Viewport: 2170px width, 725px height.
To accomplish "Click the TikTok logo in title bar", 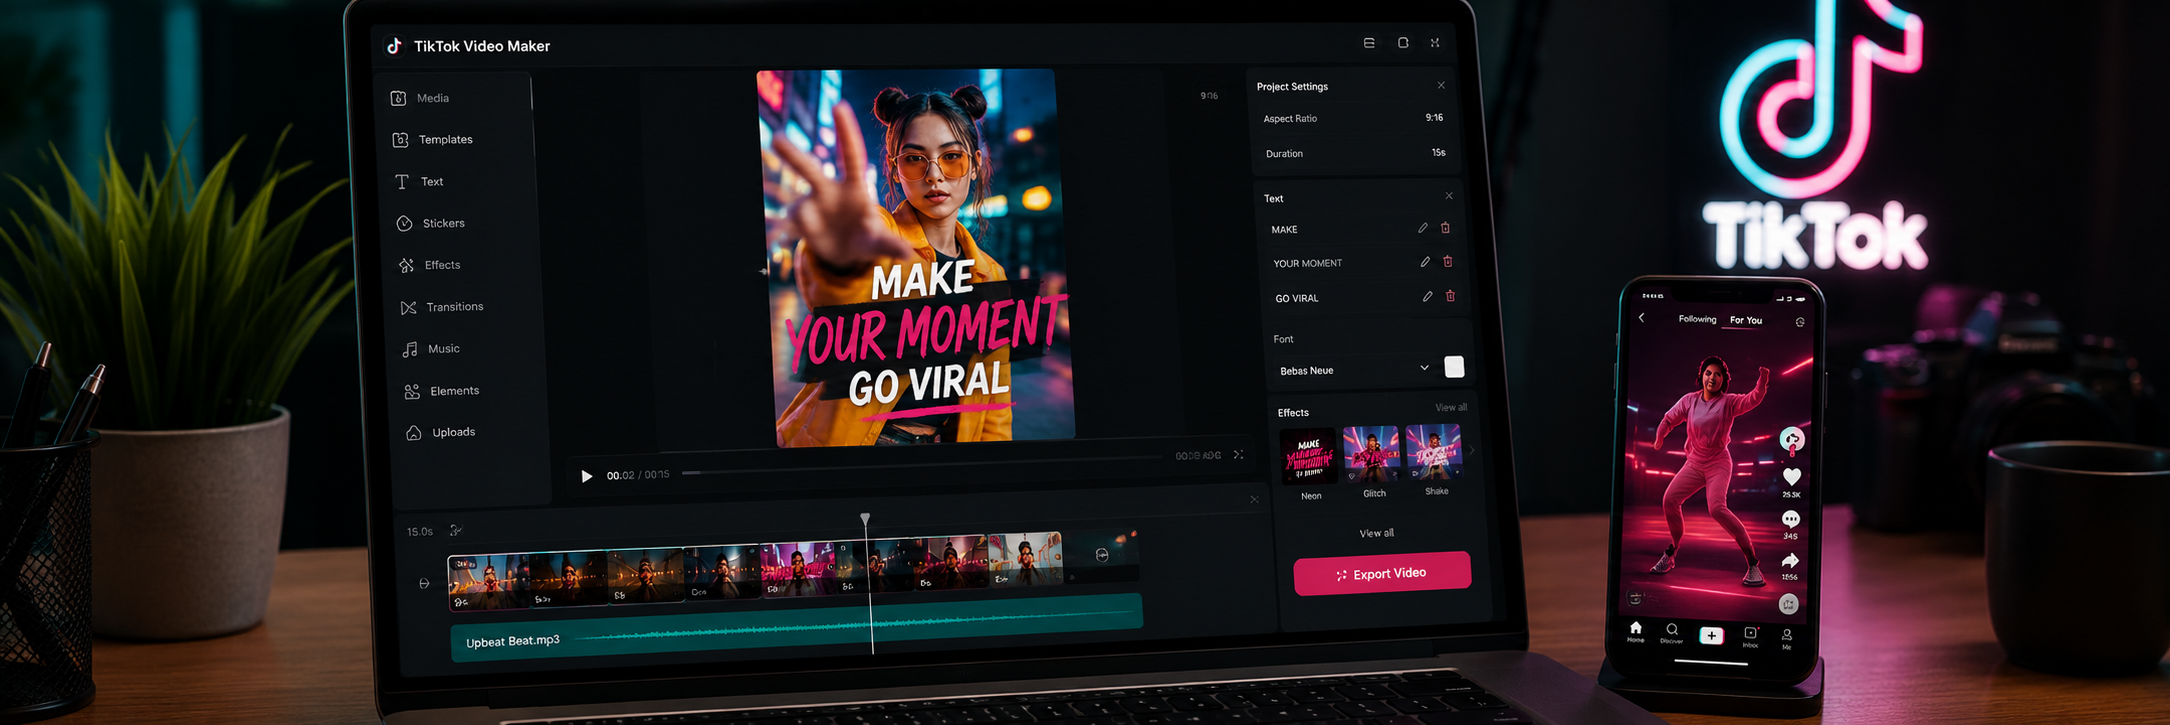I will (x=394, y=46).
